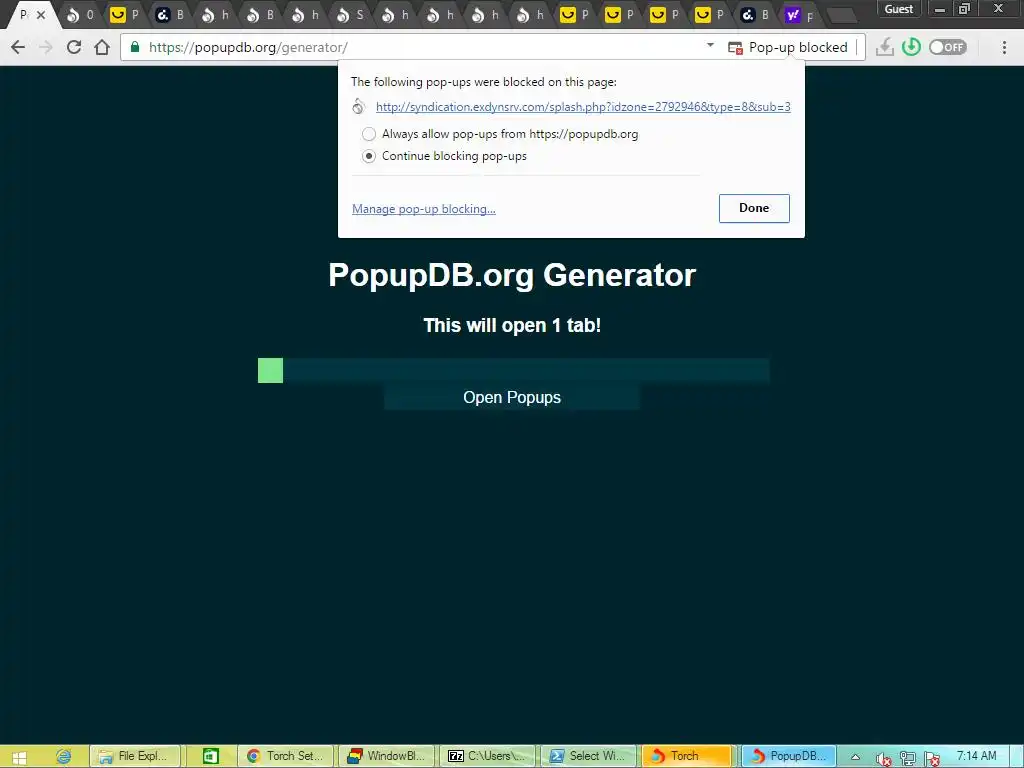1024x768 pixels.
Task: Click the tab count slider green handle
Action: (x=270, y=370)
